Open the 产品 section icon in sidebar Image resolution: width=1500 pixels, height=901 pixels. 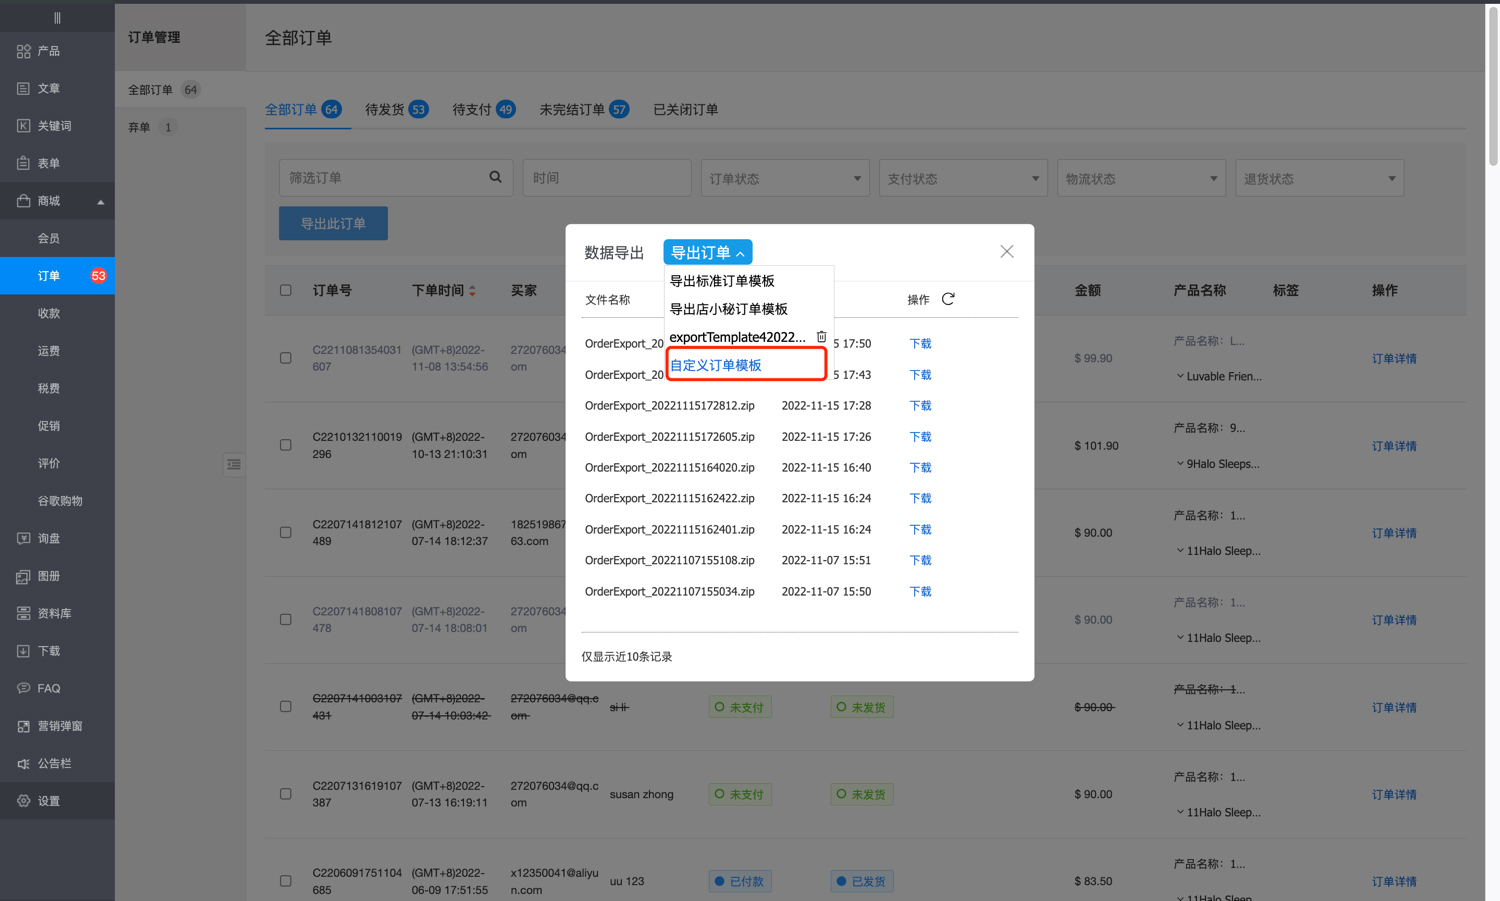(24, 51)
